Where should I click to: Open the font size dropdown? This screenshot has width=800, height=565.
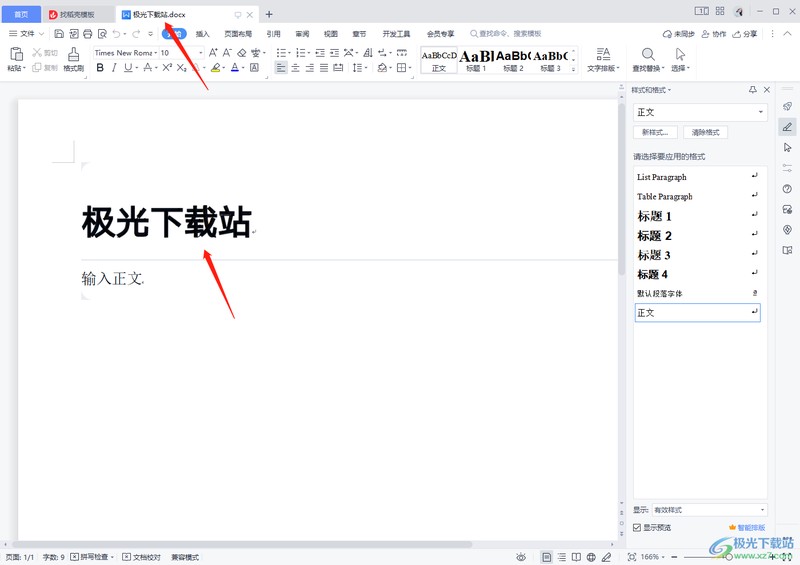tap(201, 53)
